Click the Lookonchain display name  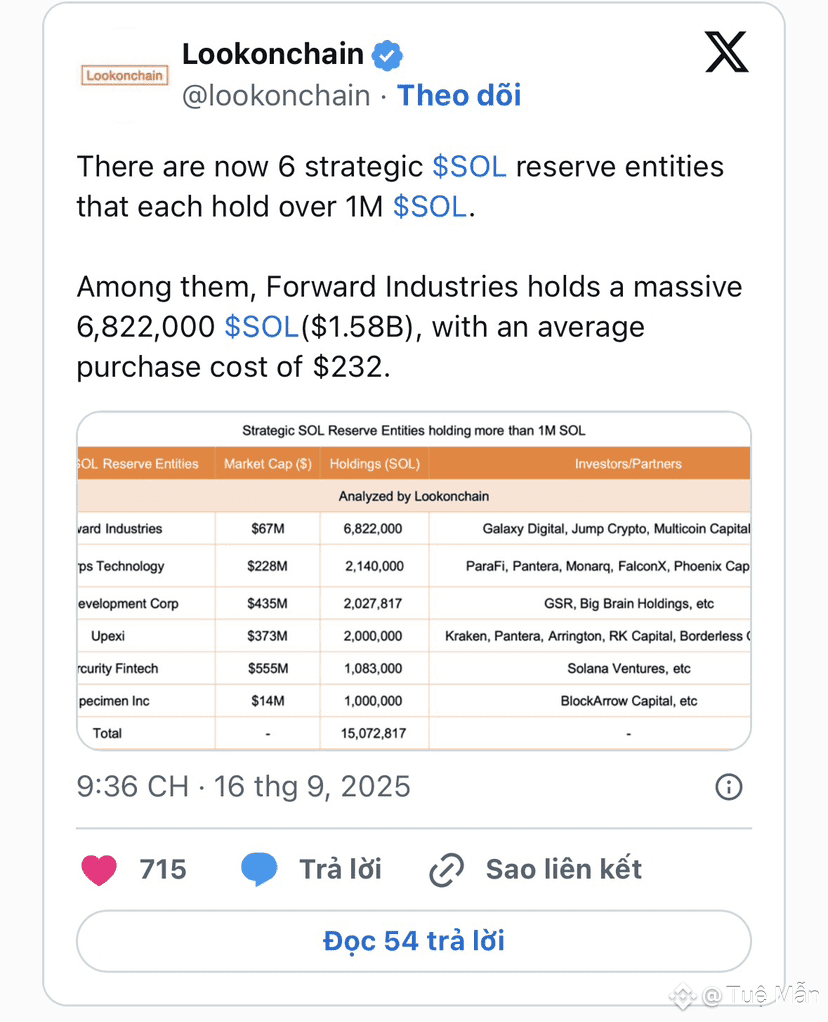pyautogui.click(x=273, y=54)
